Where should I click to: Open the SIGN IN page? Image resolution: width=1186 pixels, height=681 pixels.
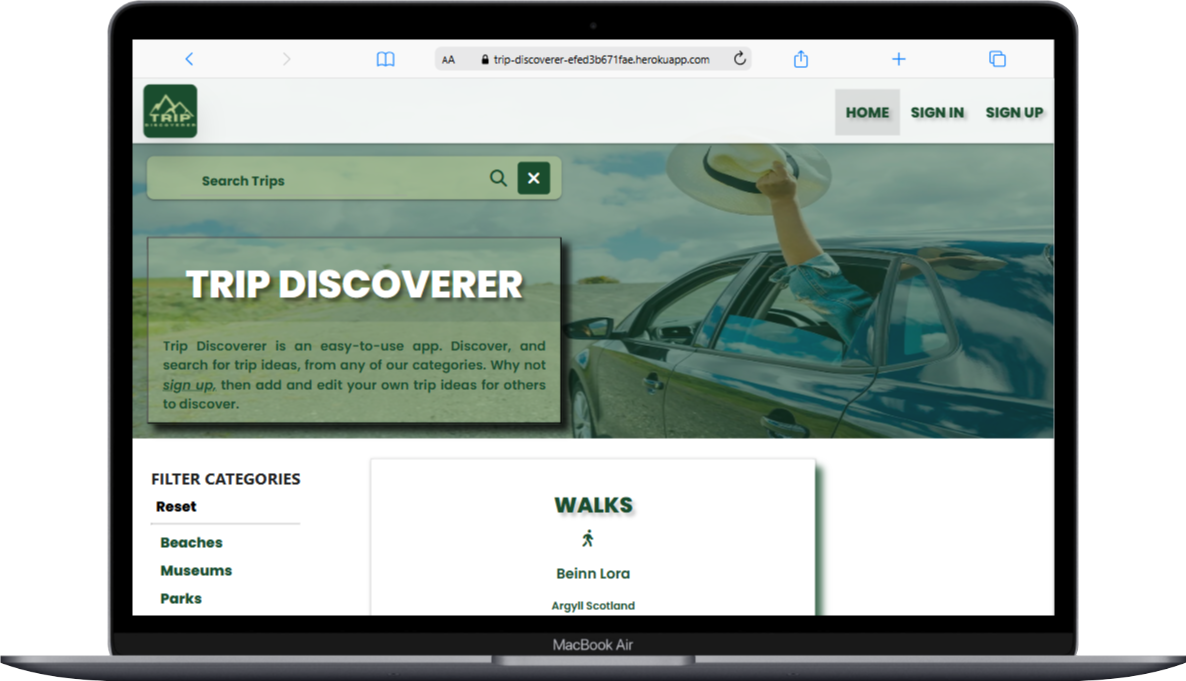click(937, 112)
